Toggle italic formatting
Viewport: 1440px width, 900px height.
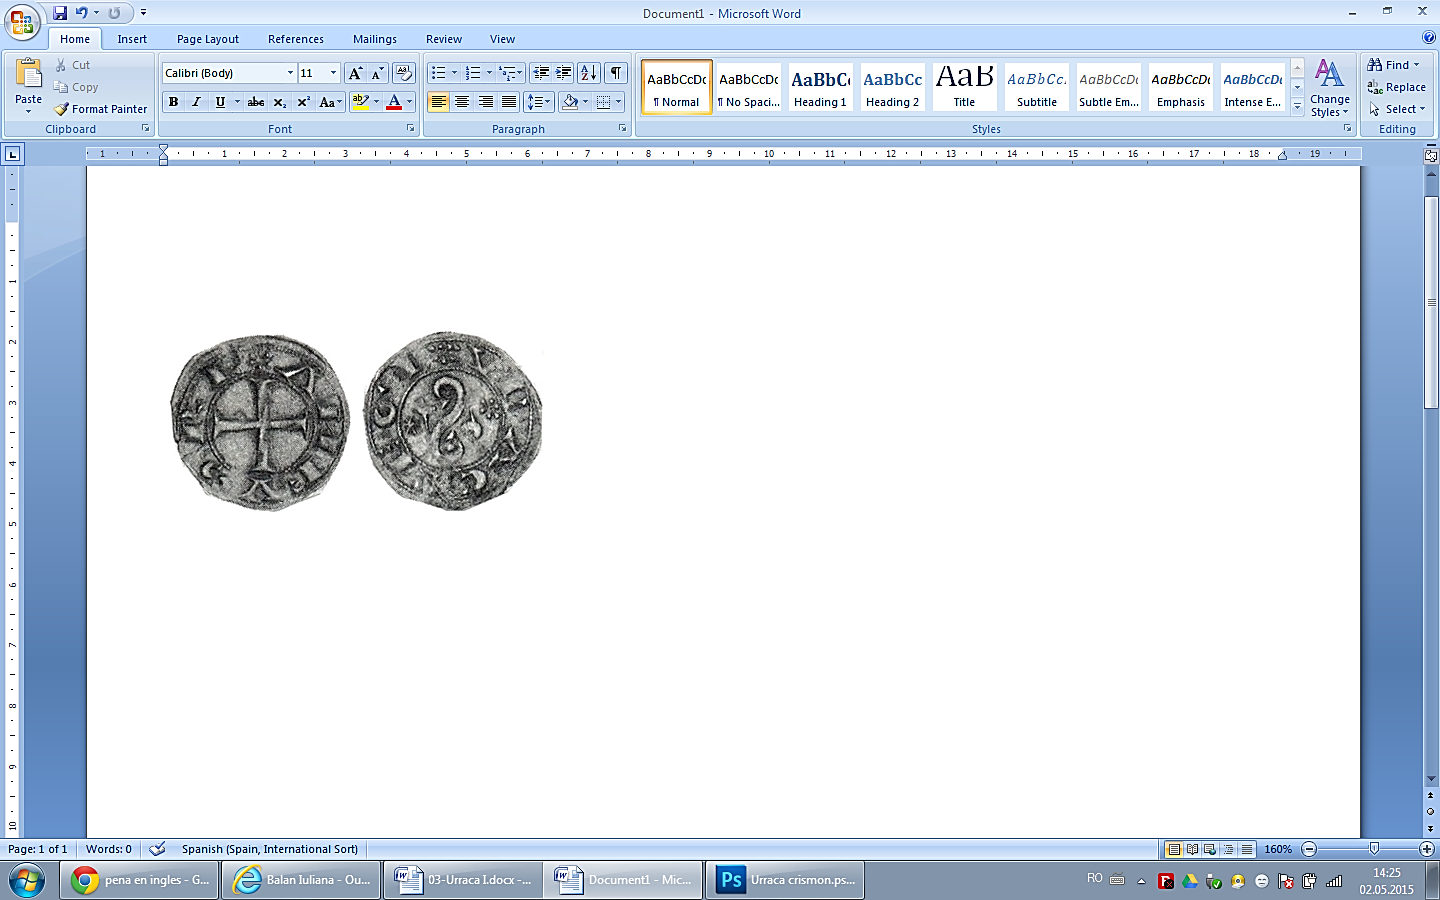(196, 102)
